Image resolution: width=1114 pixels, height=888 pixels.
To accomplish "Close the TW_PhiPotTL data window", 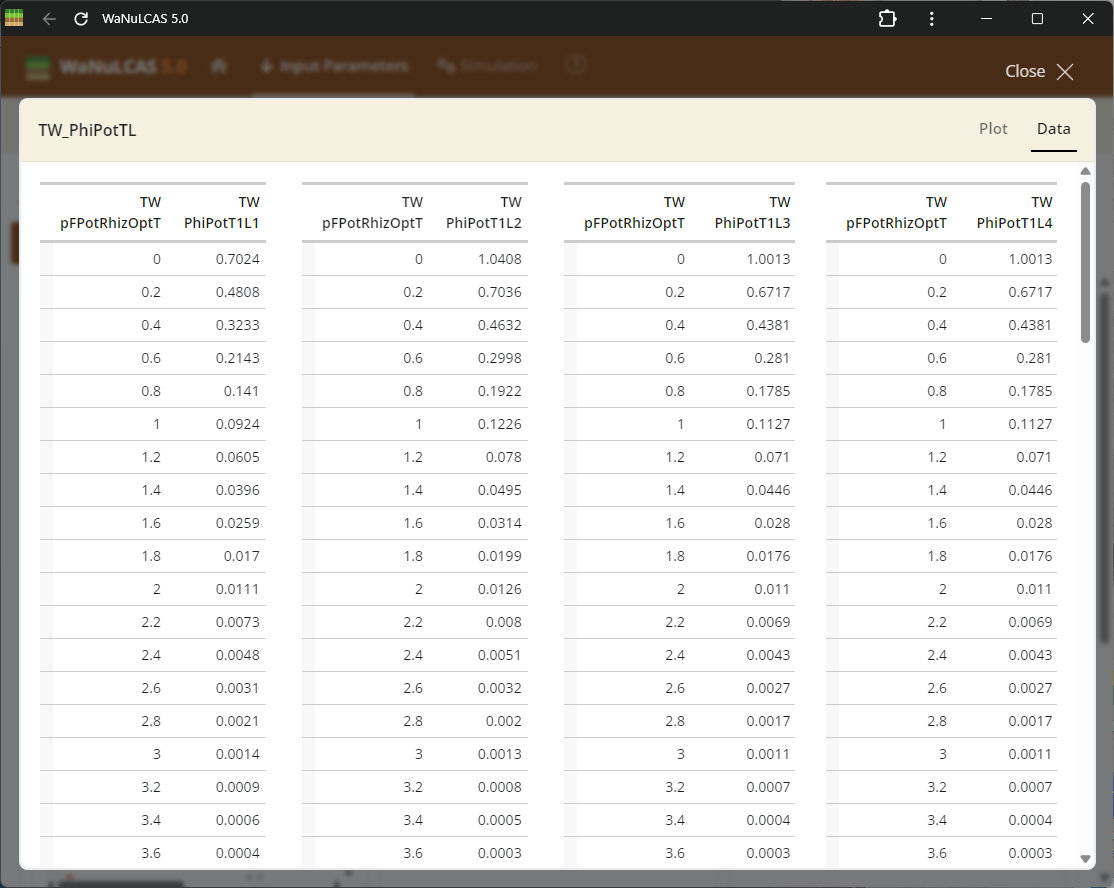I will click(x=1039, y=71).
